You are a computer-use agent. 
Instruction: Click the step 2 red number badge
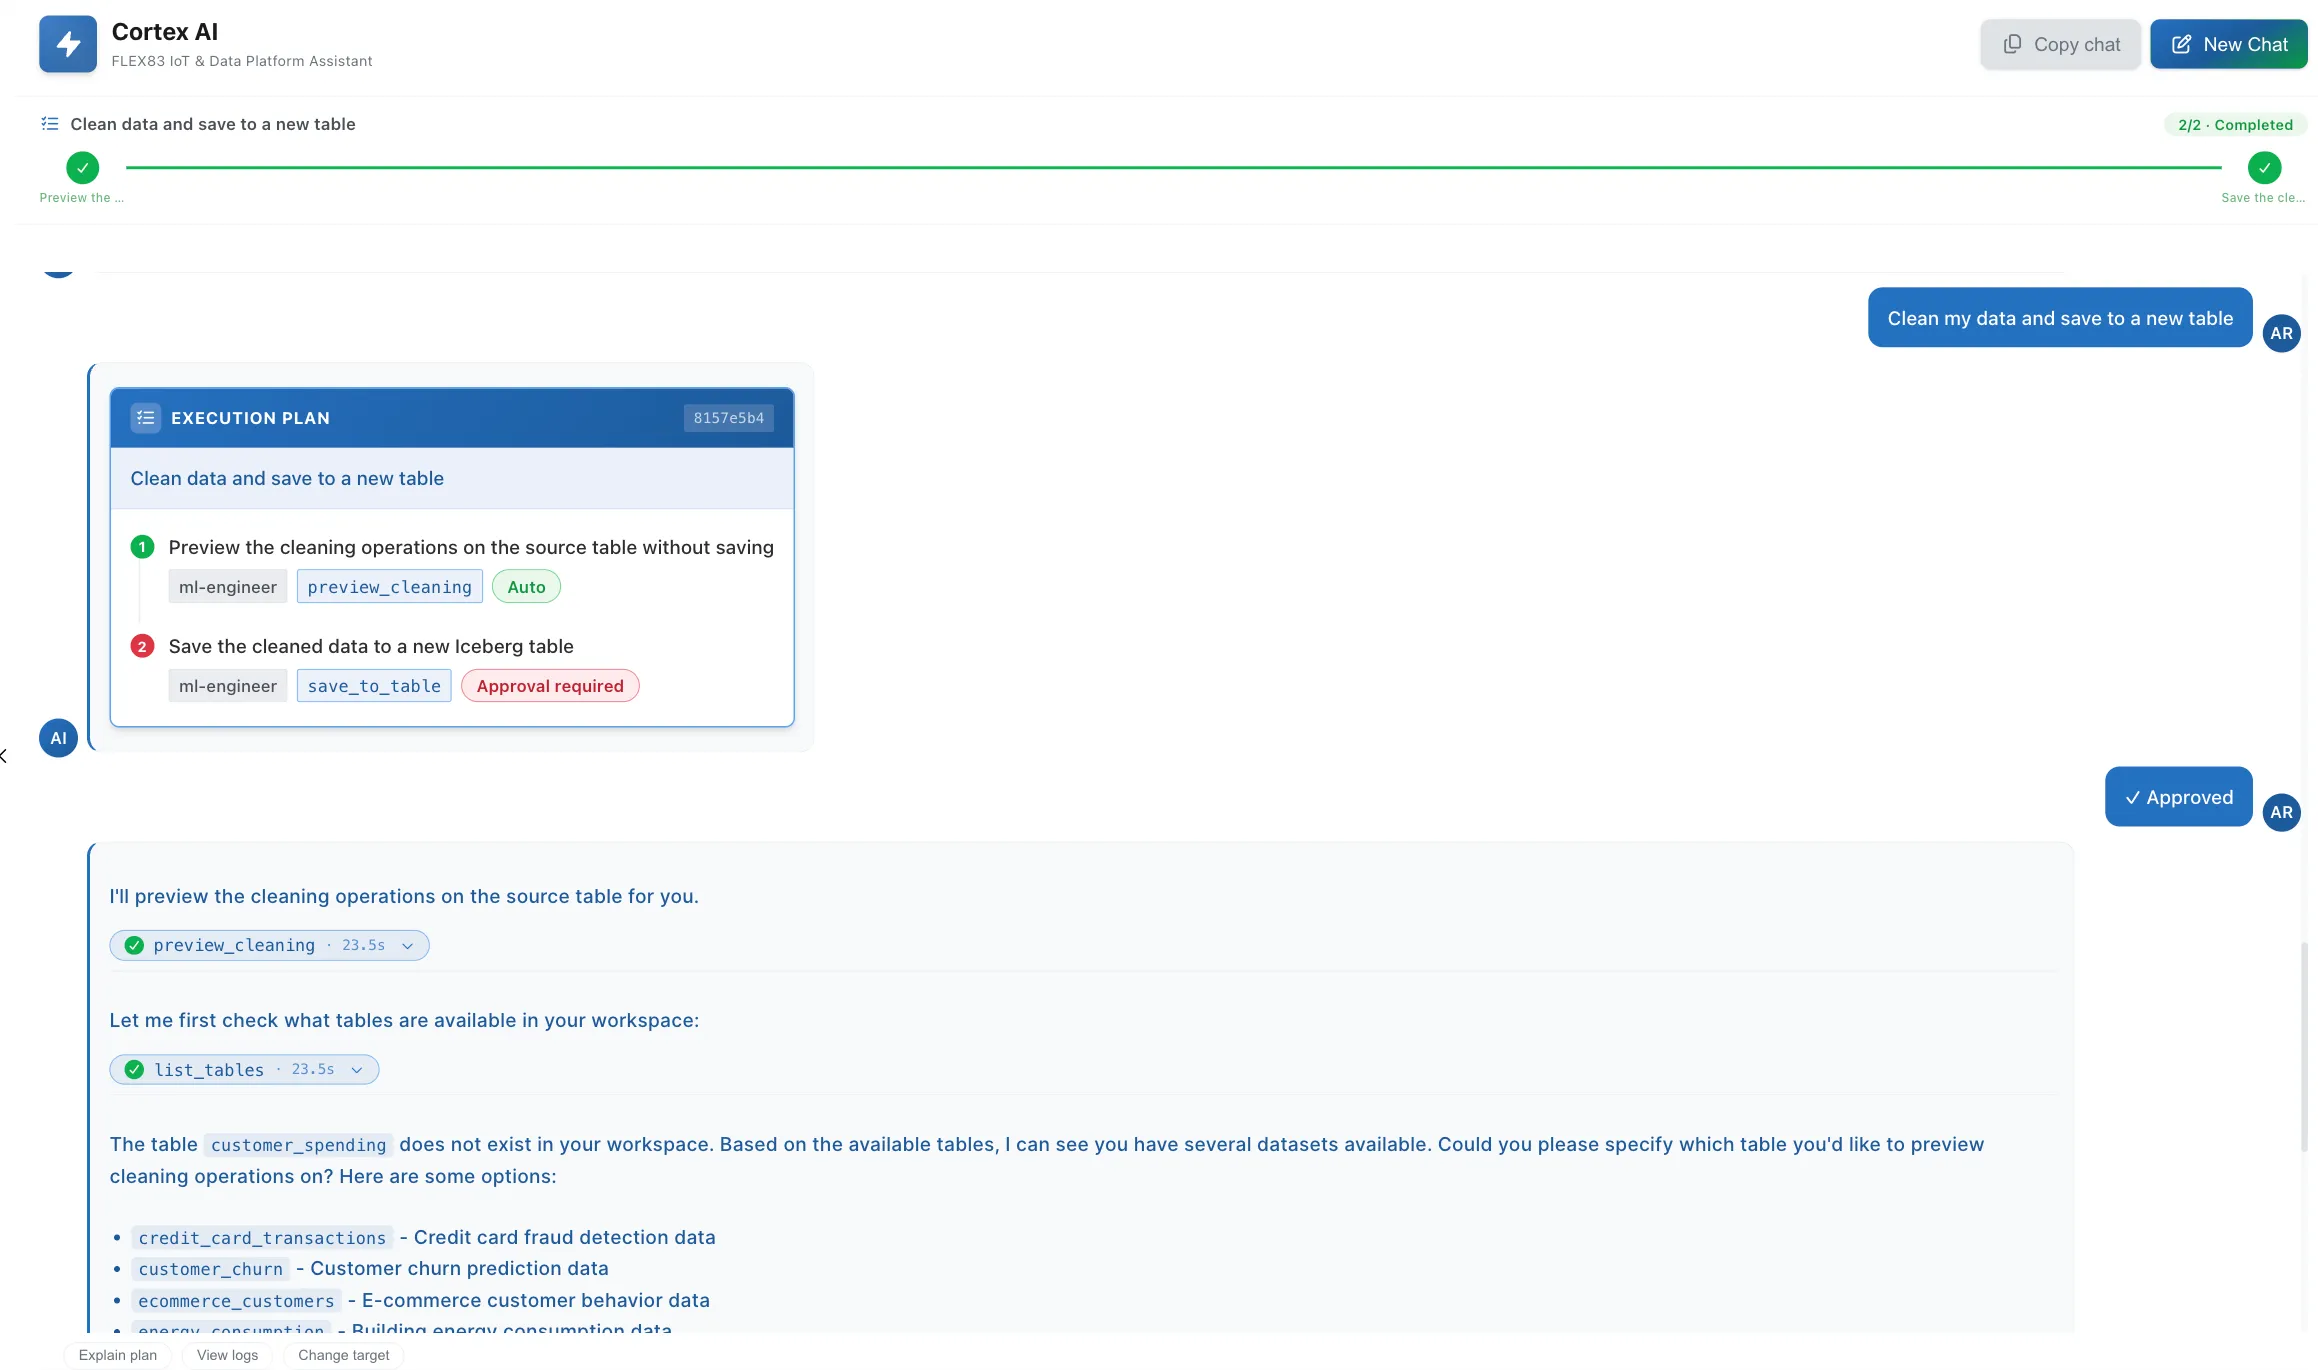point(142,646)
